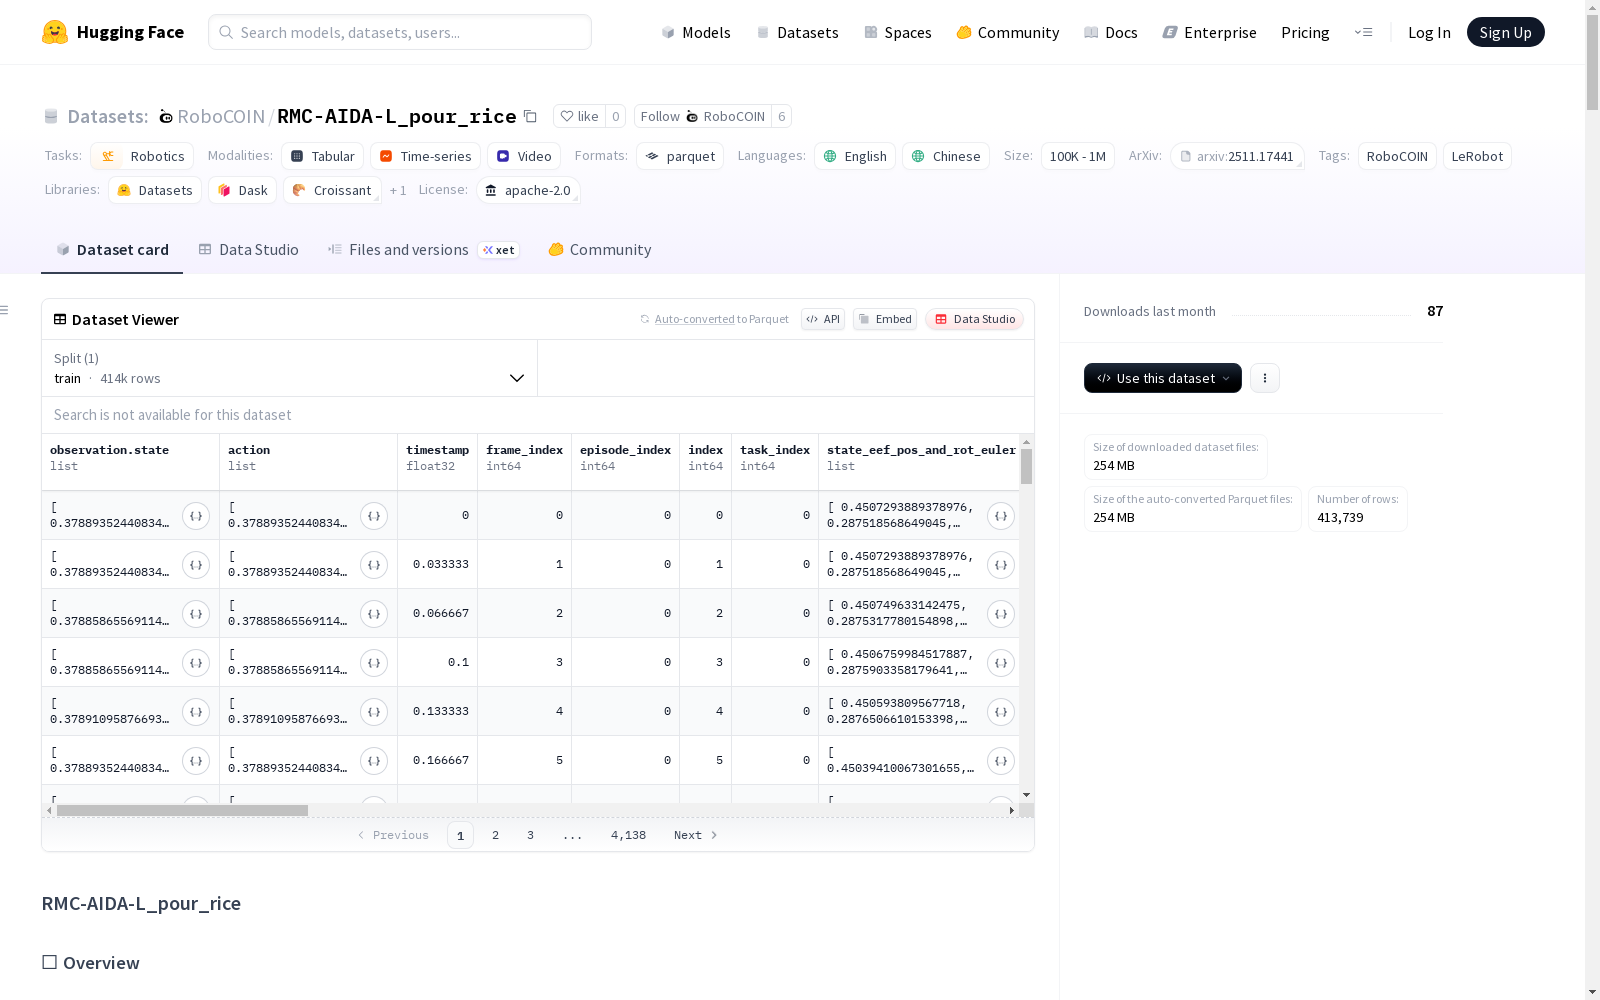Expand observation.state cell in timestamp 0.066667 row

[x=196, y=614]
